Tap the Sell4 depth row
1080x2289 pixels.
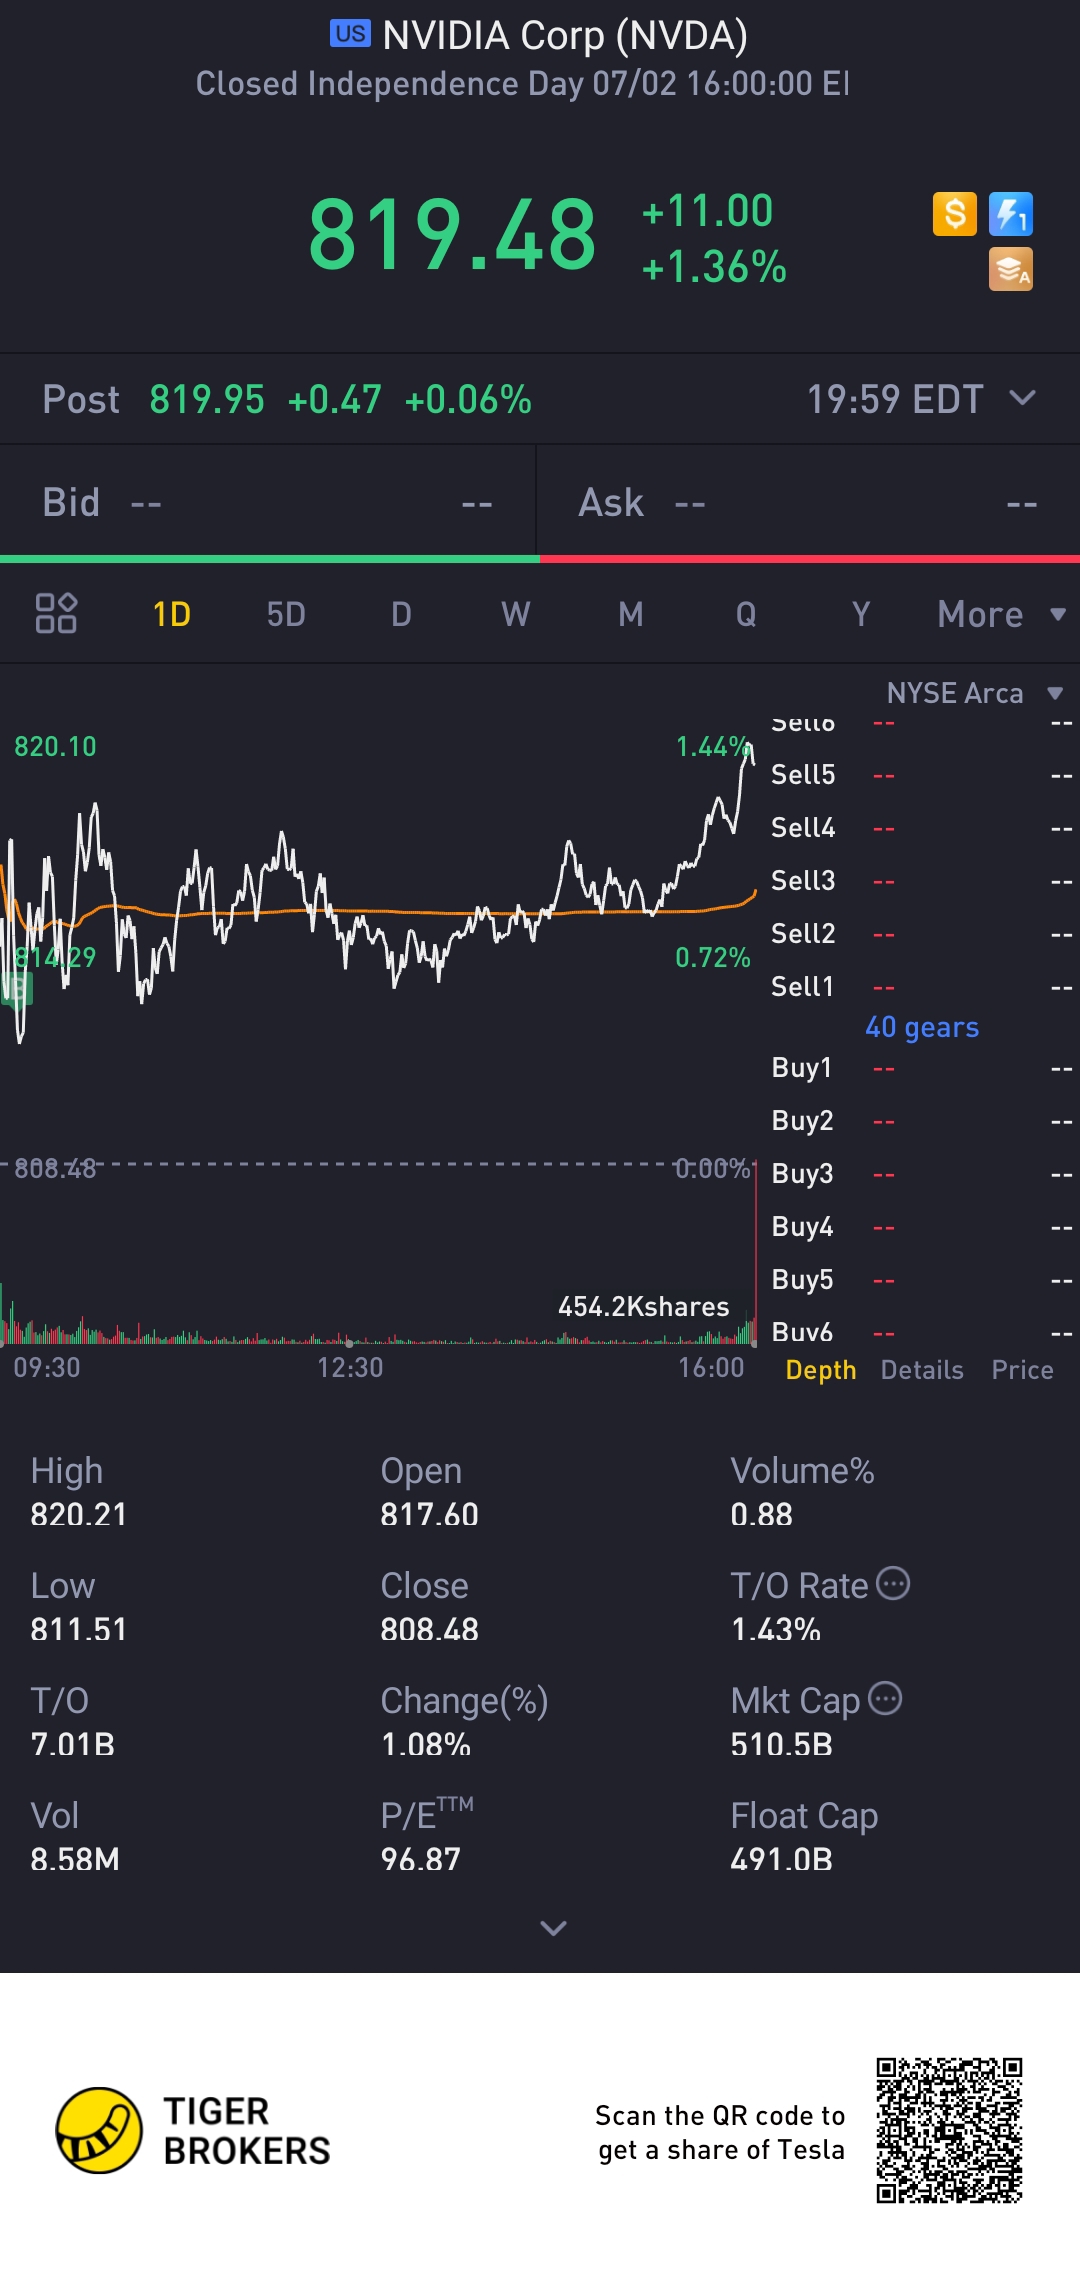[921, 828]
